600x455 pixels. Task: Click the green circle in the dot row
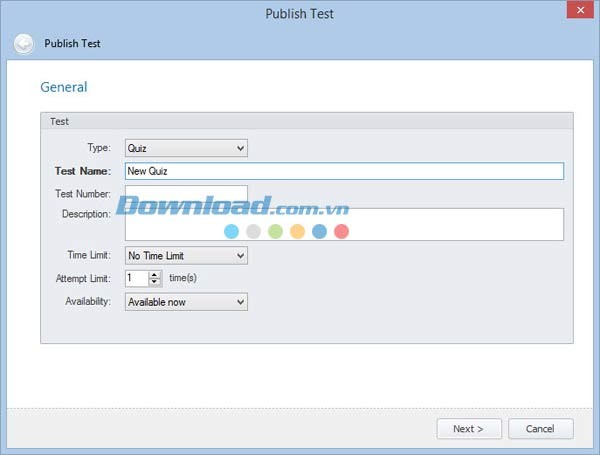(275, 232)
